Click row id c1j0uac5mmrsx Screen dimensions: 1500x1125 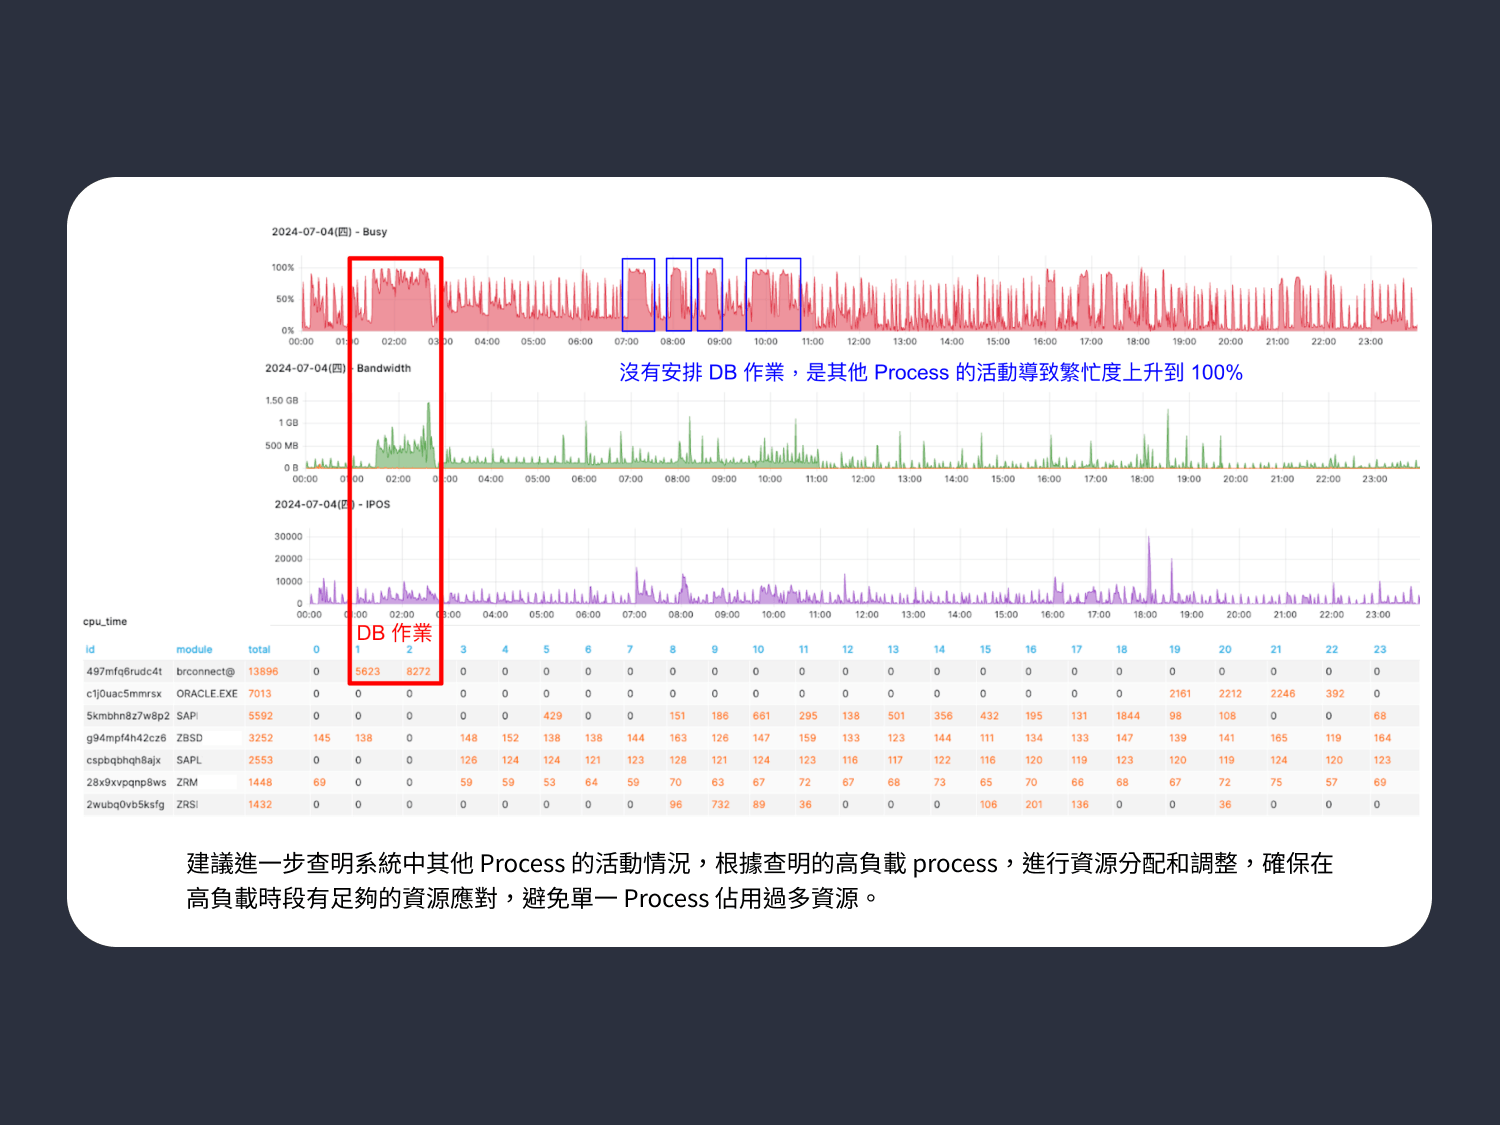(x=124, y=694)
